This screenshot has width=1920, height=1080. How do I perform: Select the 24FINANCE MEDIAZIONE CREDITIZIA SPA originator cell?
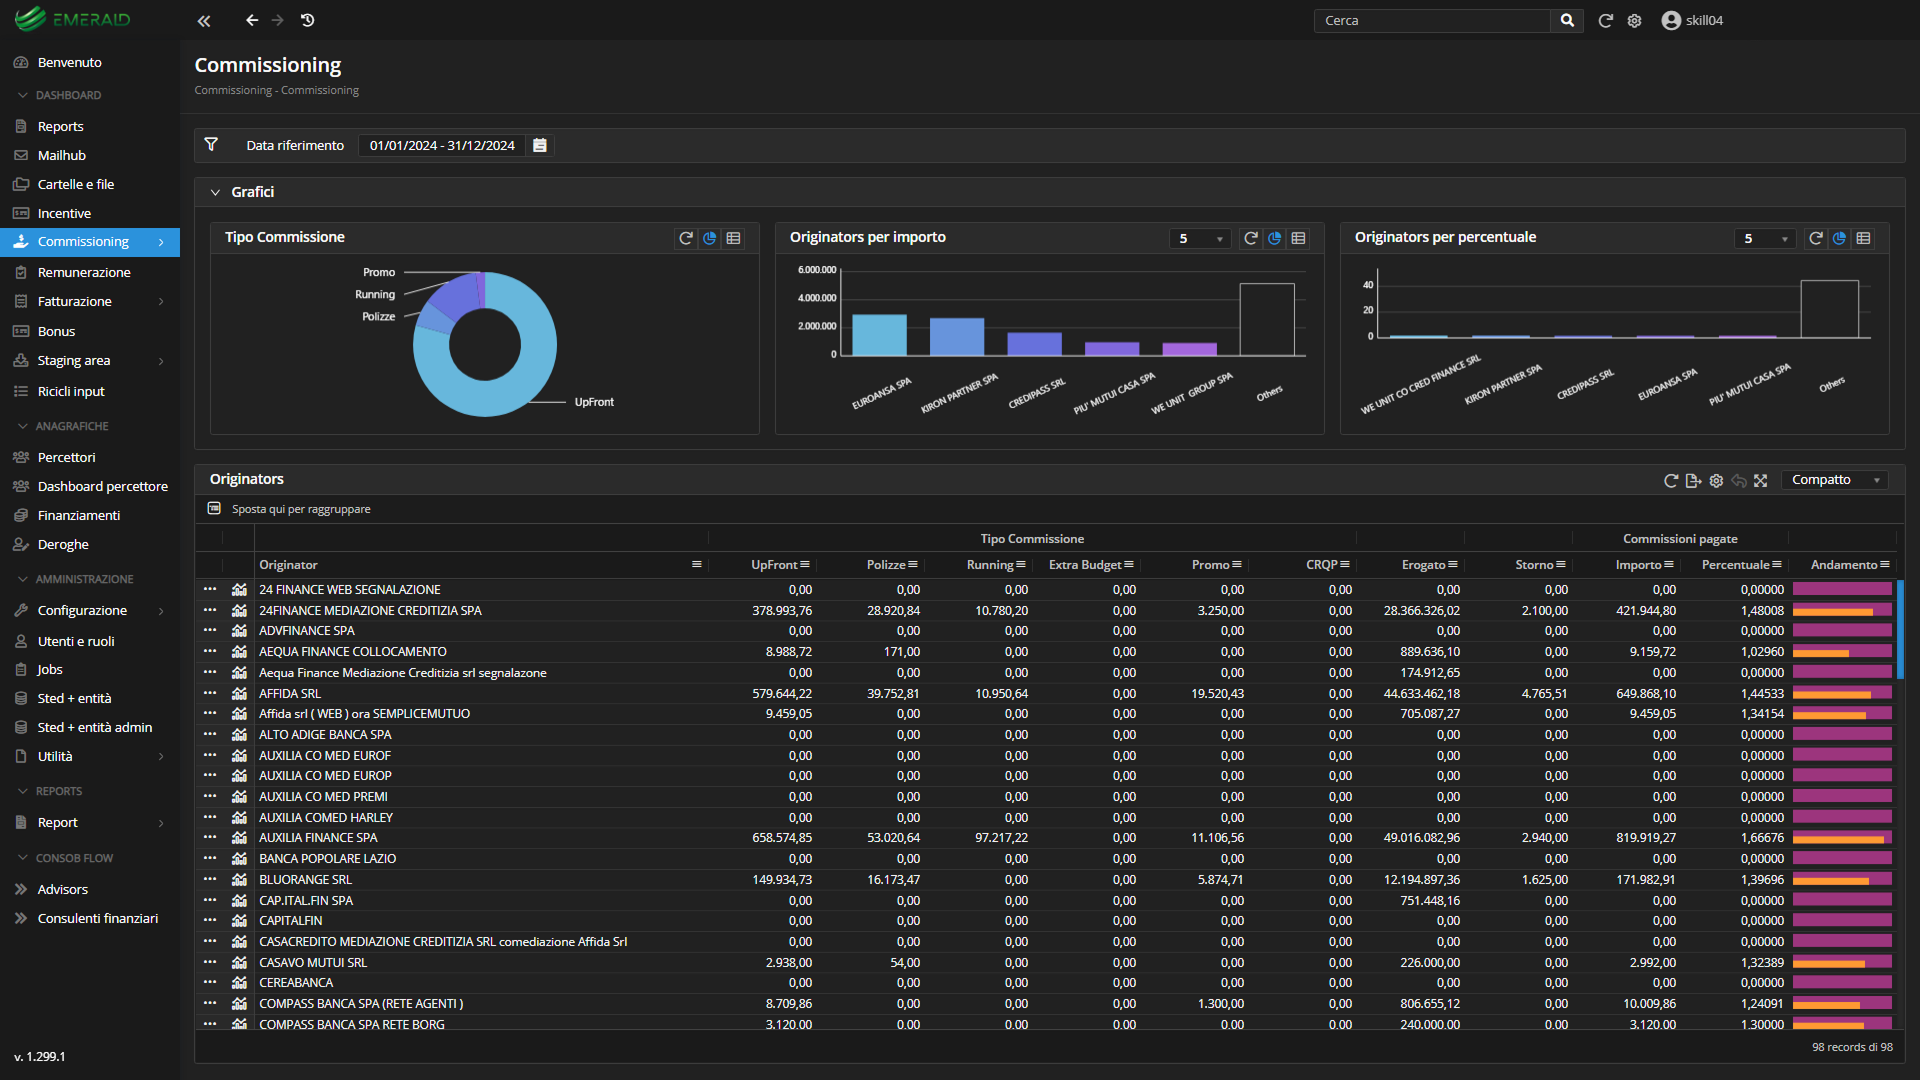480,610
